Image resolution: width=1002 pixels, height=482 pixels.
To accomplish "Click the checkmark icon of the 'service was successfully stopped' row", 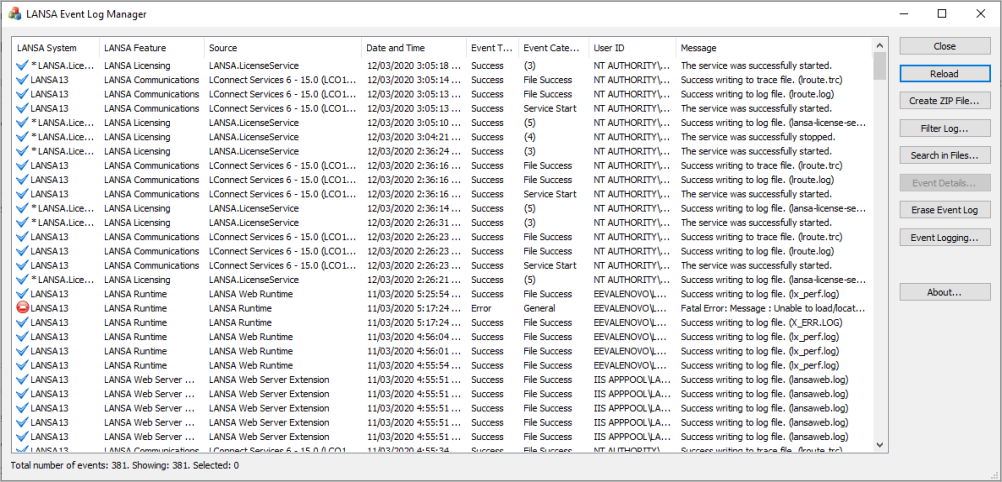I will 22,137.
